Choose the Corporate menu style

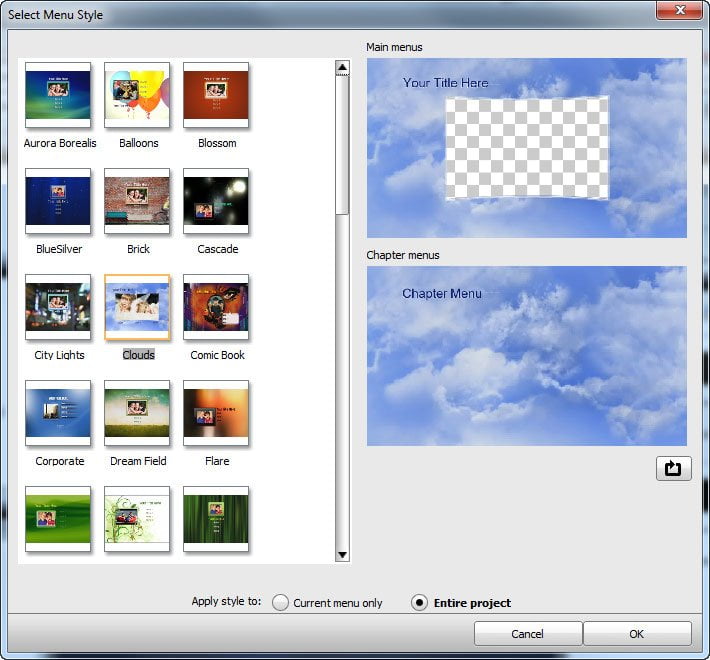pyautogui.click(x=58, y=413)
